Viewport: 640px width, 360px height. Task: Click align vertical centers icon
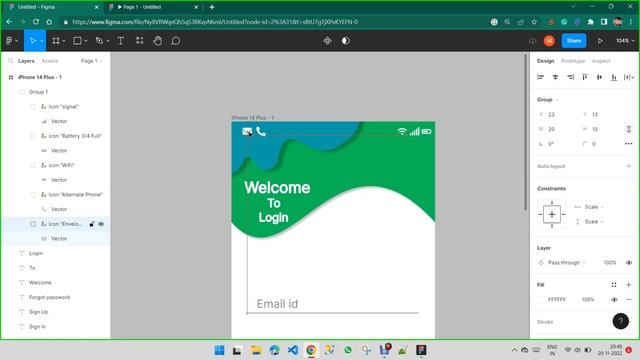(599, 77)
